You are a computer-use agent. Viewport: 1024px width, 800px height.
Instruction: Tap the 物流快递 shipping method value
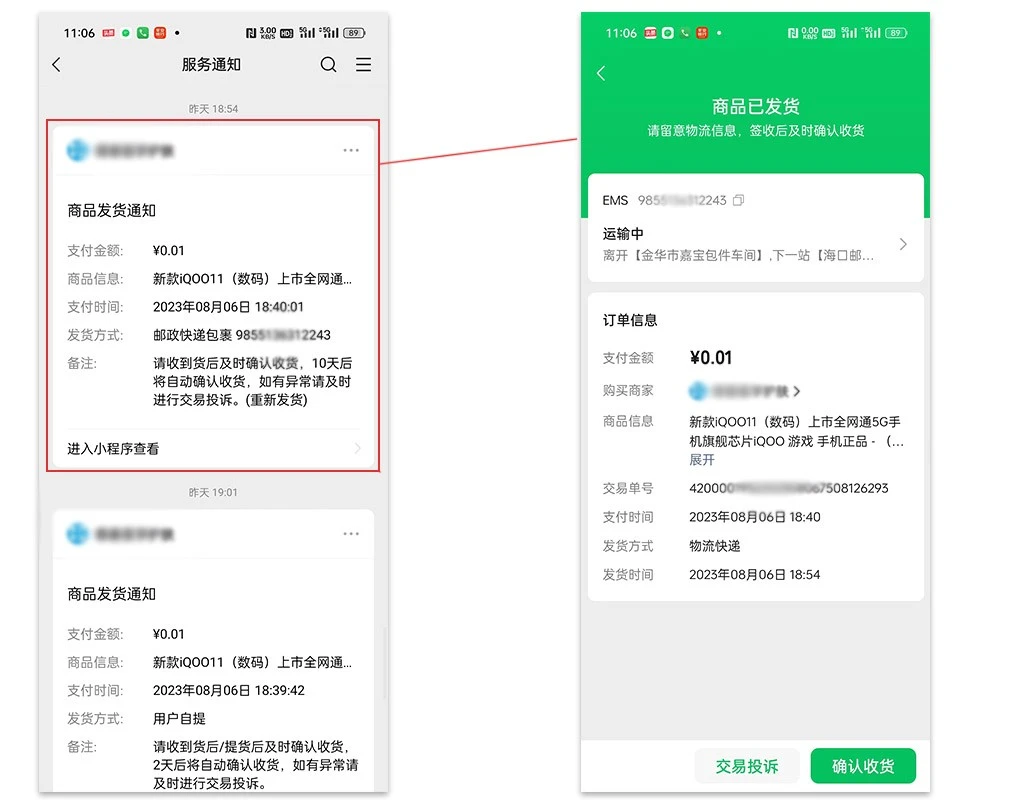click(x=715, y=546)
